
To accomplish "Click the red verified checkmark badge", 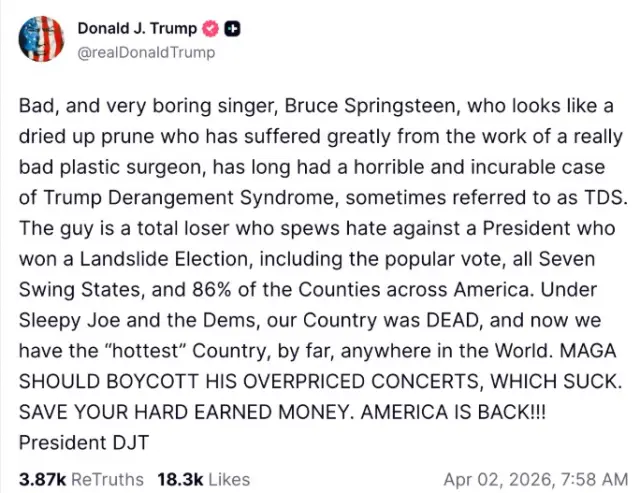I will pos(208,29).
